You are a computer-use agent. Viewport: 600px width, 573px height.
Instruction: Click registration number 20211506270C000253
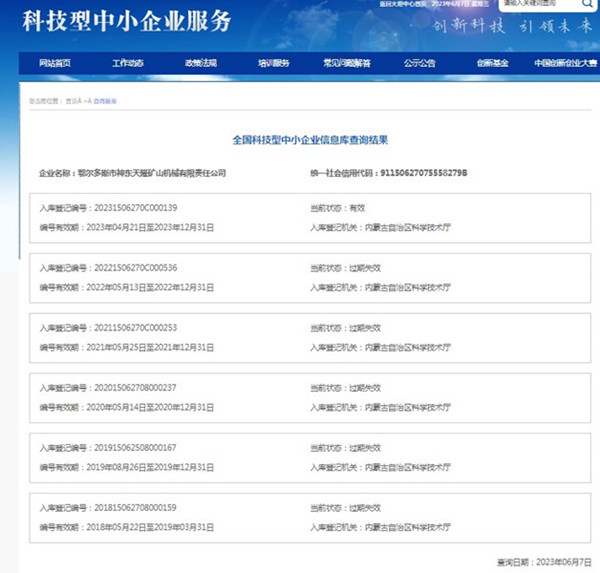133,328
